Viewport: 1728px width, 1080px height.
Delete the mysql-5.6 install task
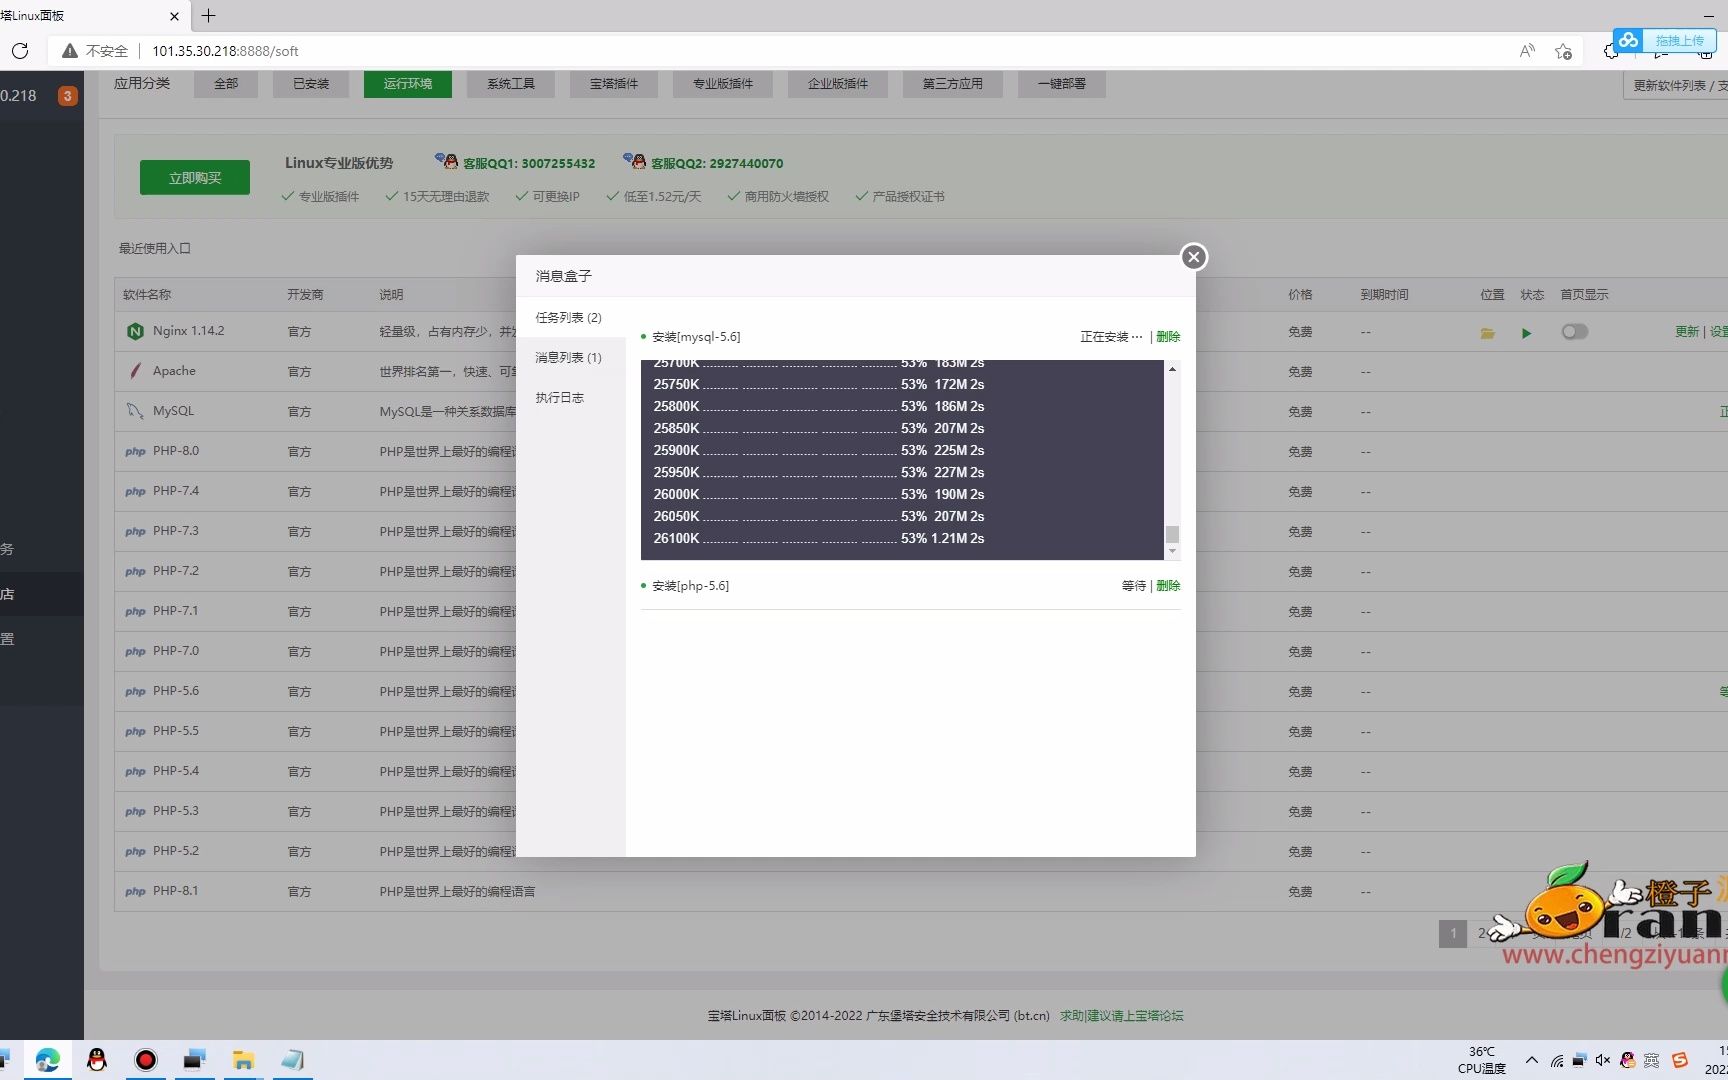click(1168, 337)
